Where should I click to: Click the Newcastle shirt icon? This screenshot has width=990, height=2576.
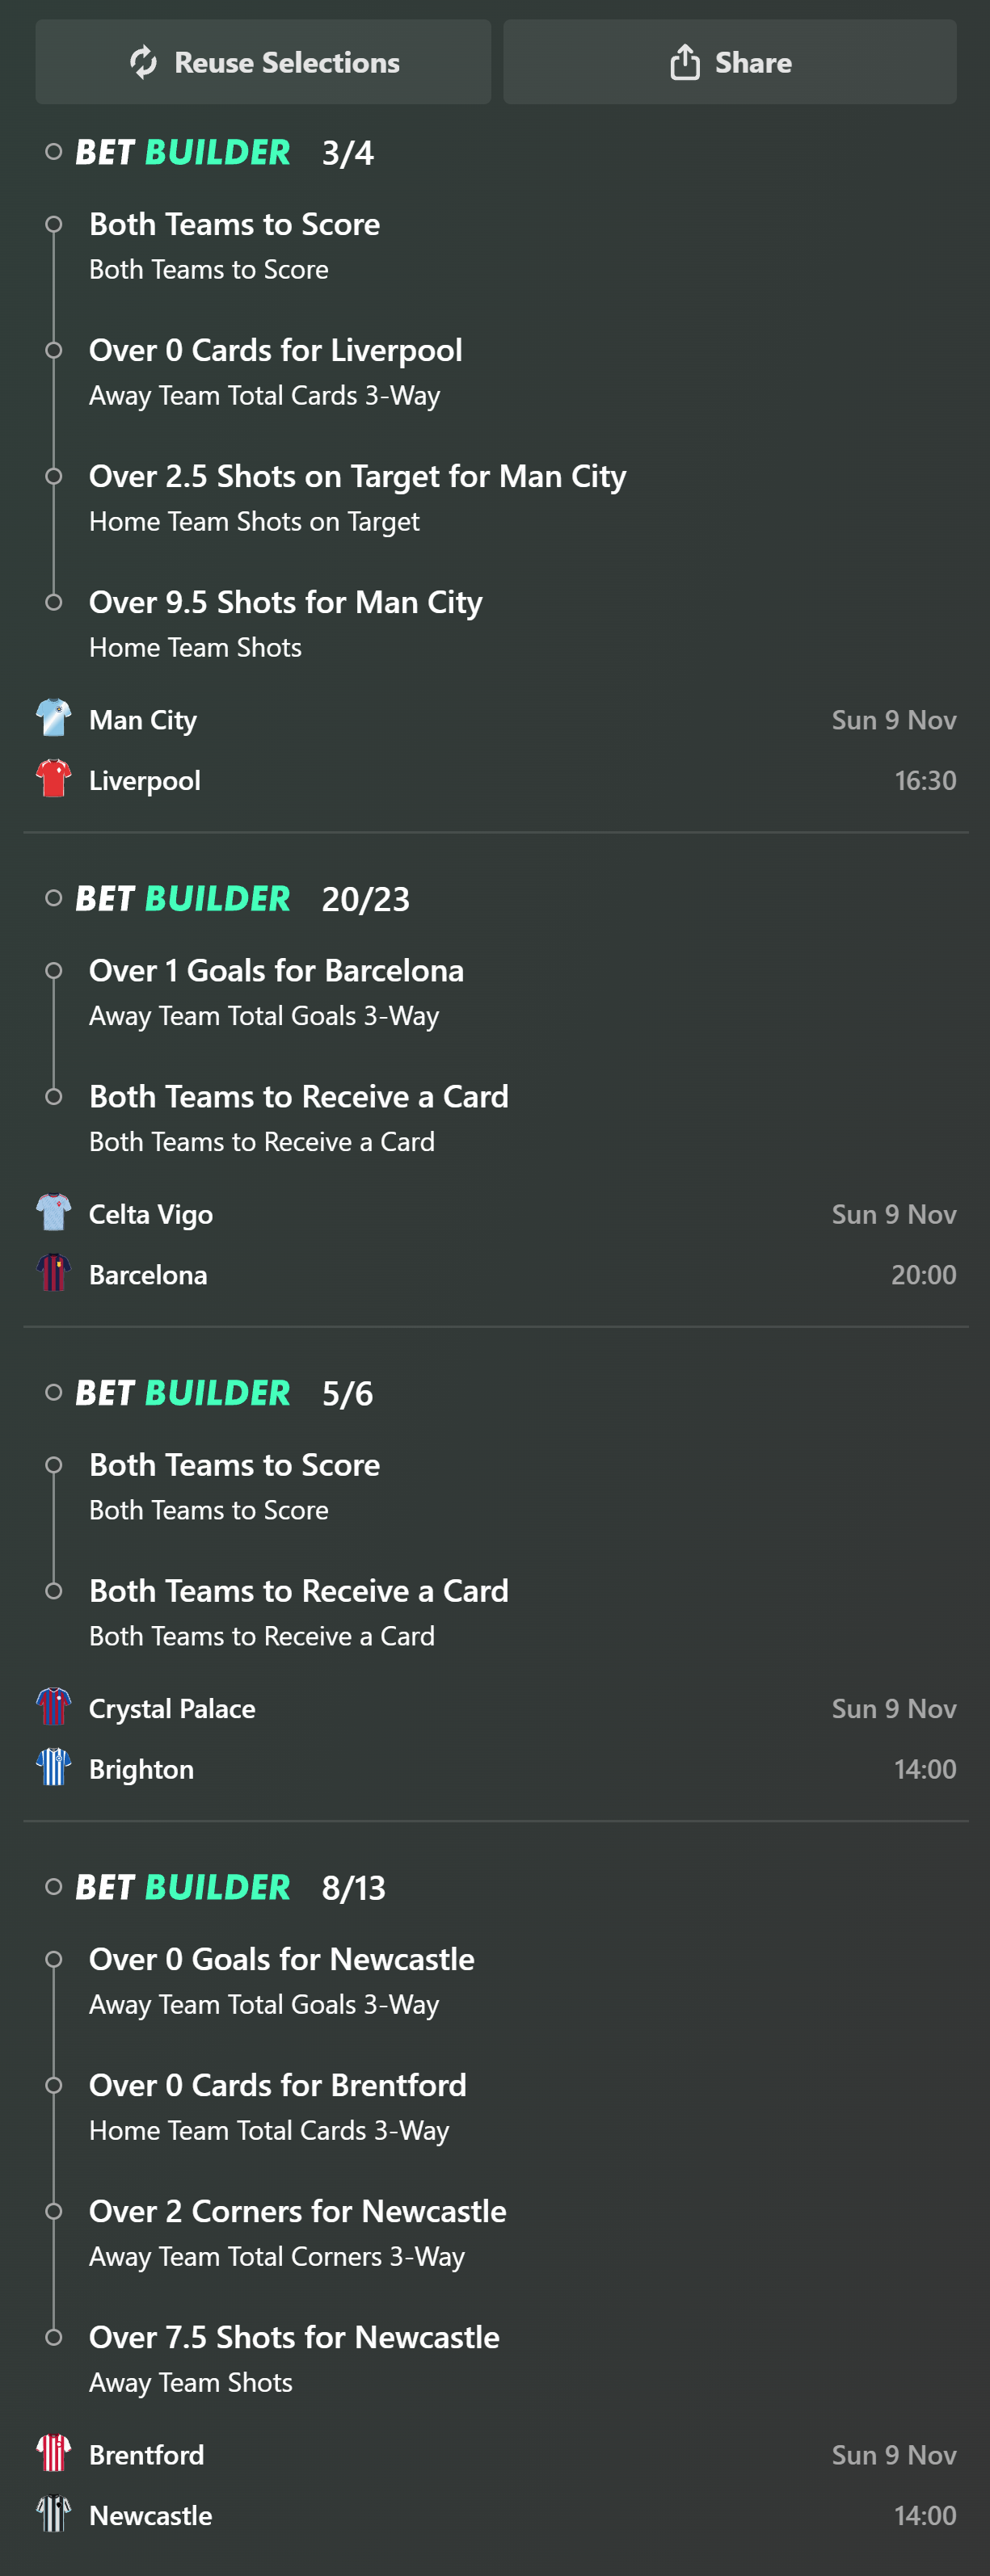coord(54,2513)
